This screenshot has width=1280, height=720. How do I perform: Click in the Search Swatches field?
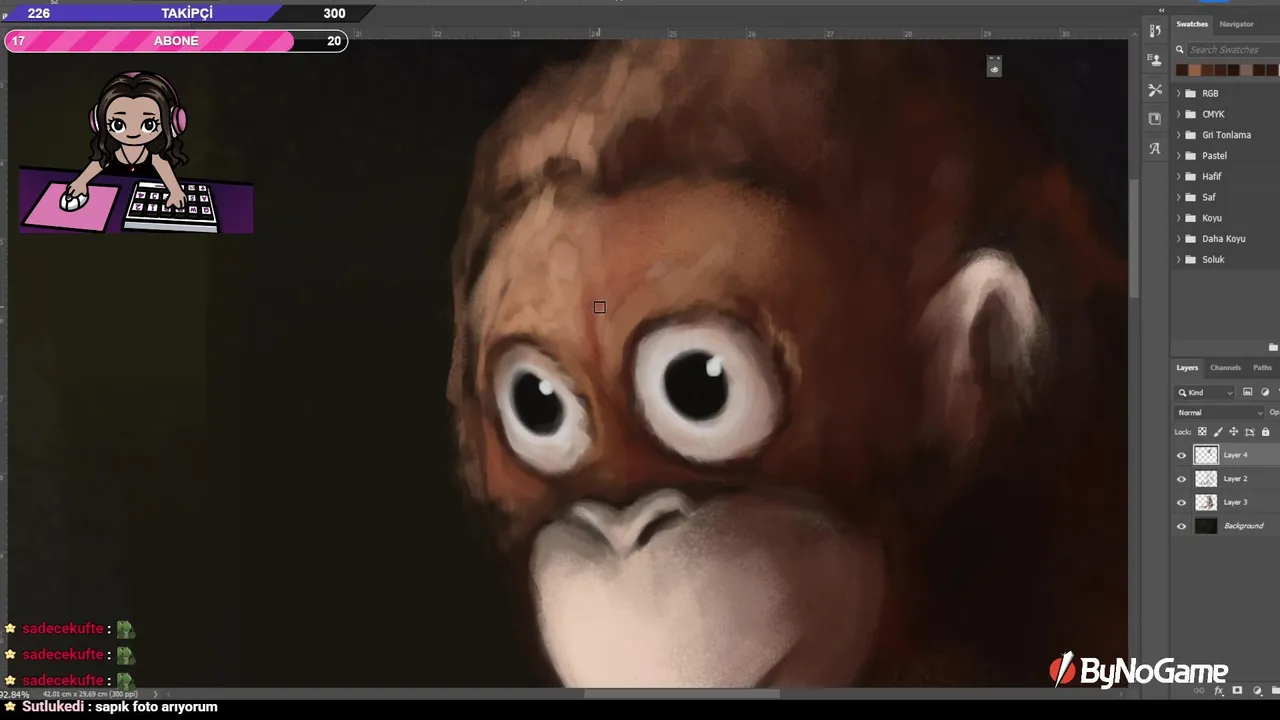coord(1232,50)
